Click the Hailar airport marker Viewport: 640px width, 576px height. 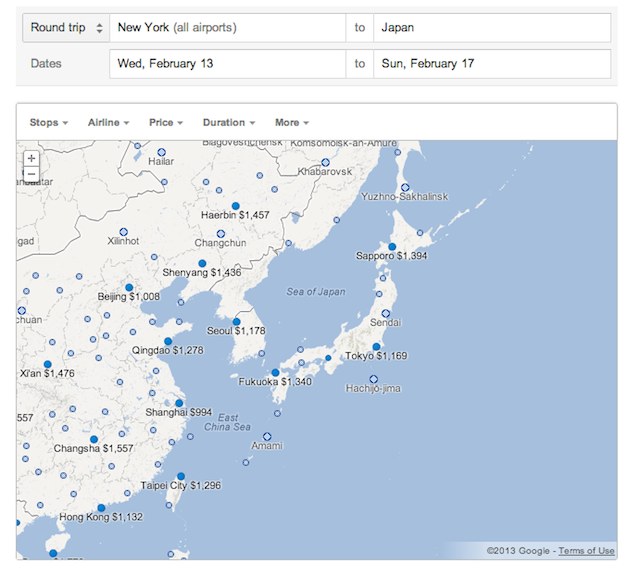point(161,152)
